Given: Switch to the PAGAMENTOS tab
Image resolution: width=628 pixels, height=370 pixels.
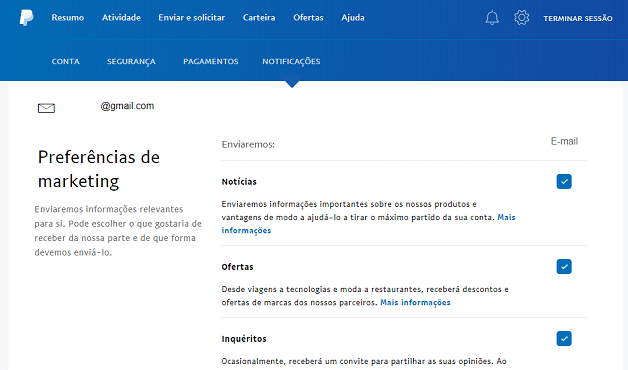Looking at the screenshot, I should [x=211, y=61].
